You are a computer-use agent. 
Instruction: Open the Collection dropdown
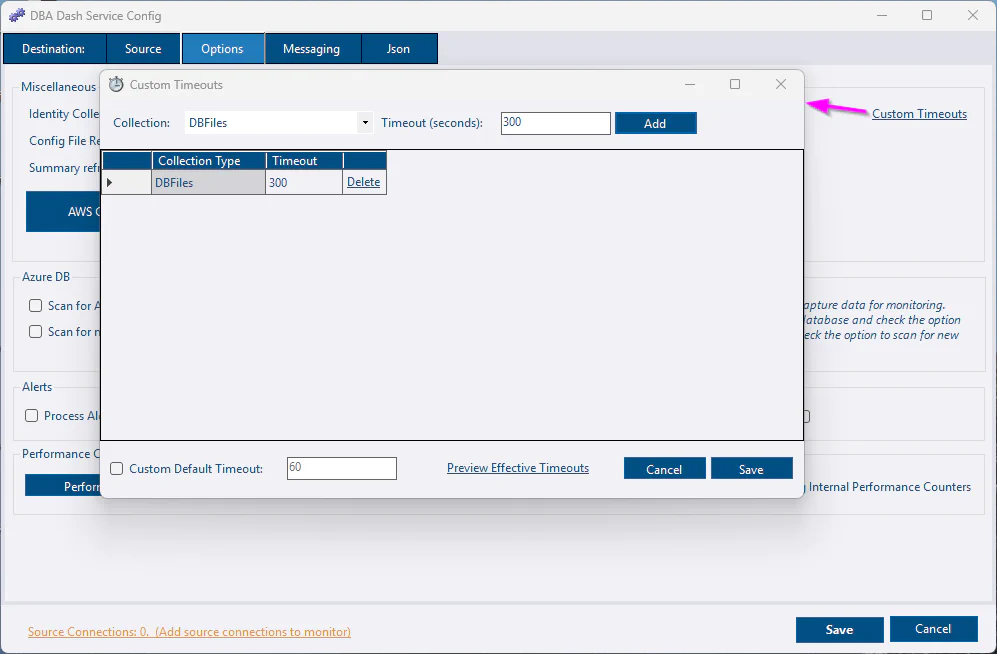[x=366, y=123]
